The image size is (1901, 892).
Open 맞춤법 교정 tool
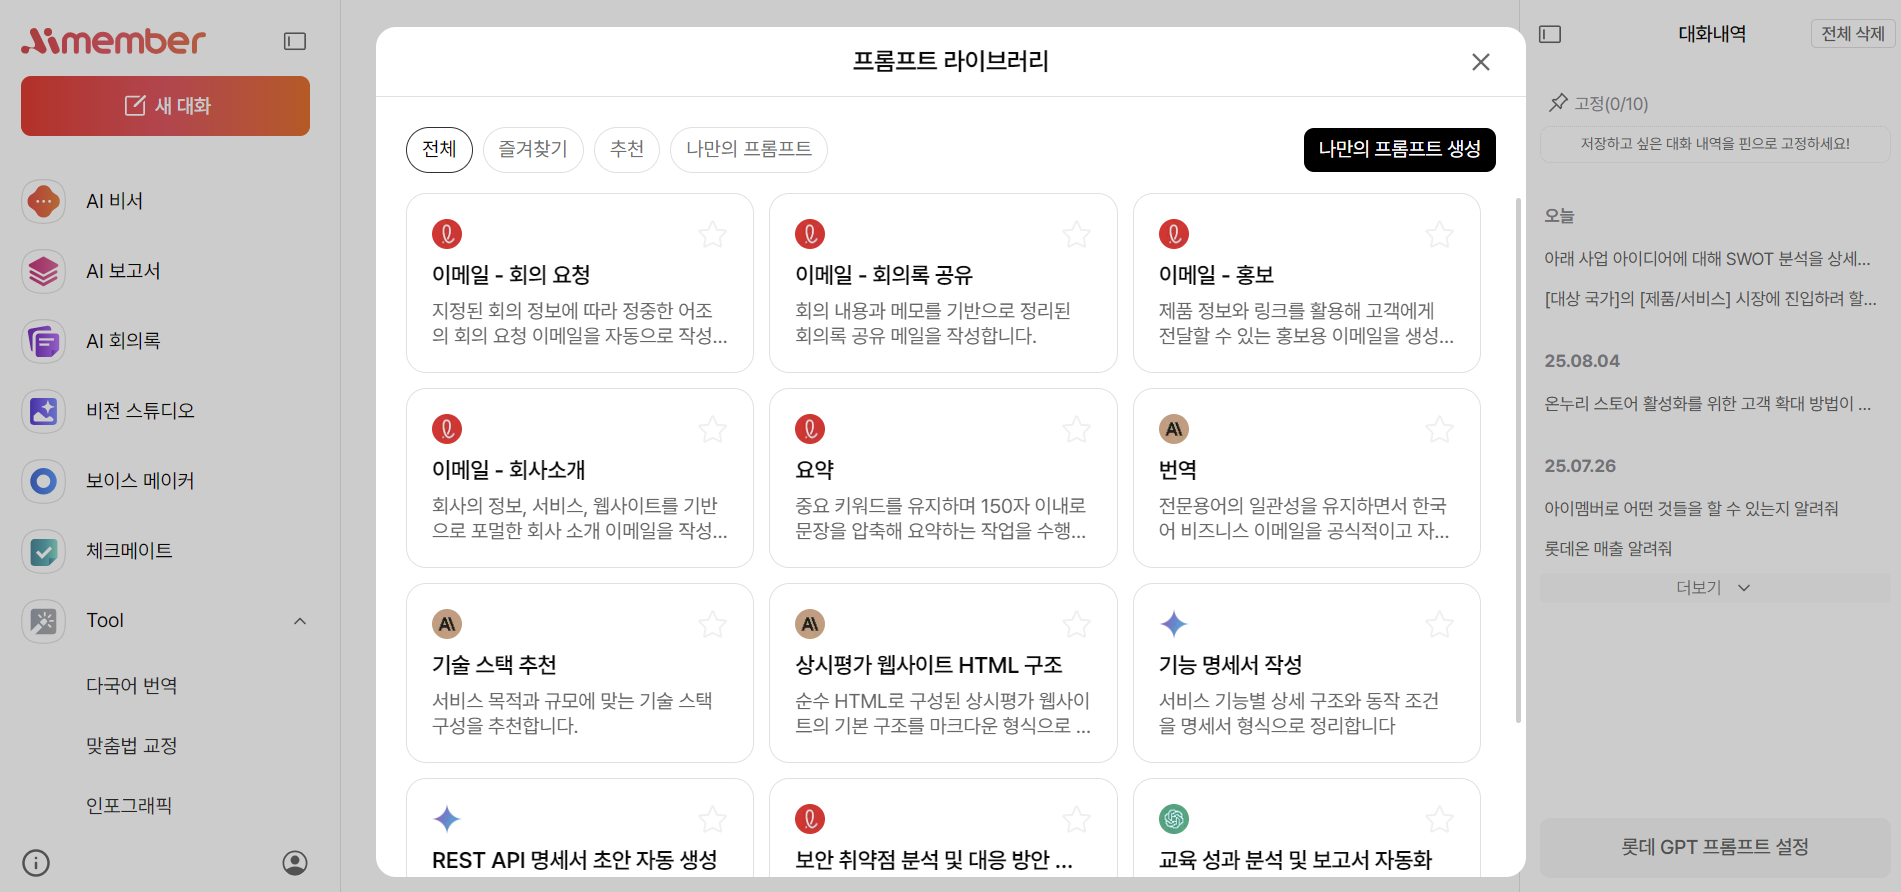[131, 746]
